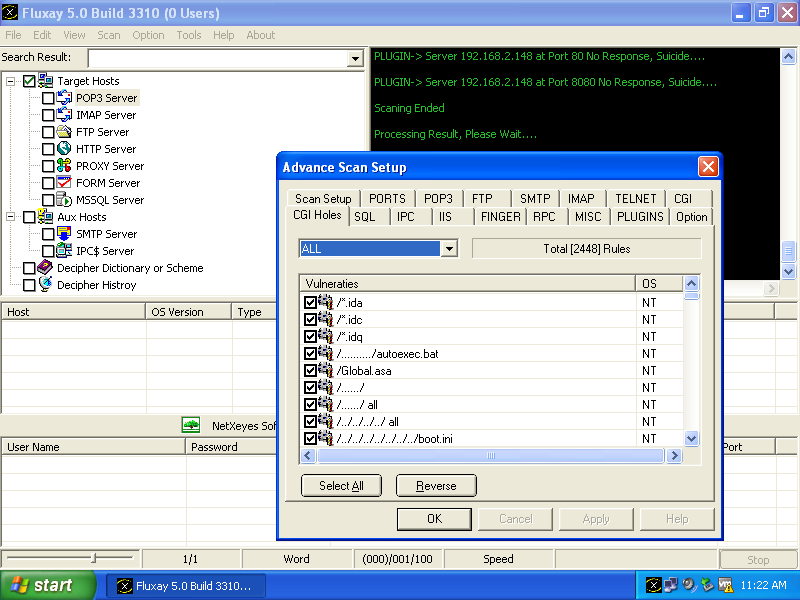Click the IMAP Server tree icon
This screenshot has width=800, height=600.
tap(64, 114)
